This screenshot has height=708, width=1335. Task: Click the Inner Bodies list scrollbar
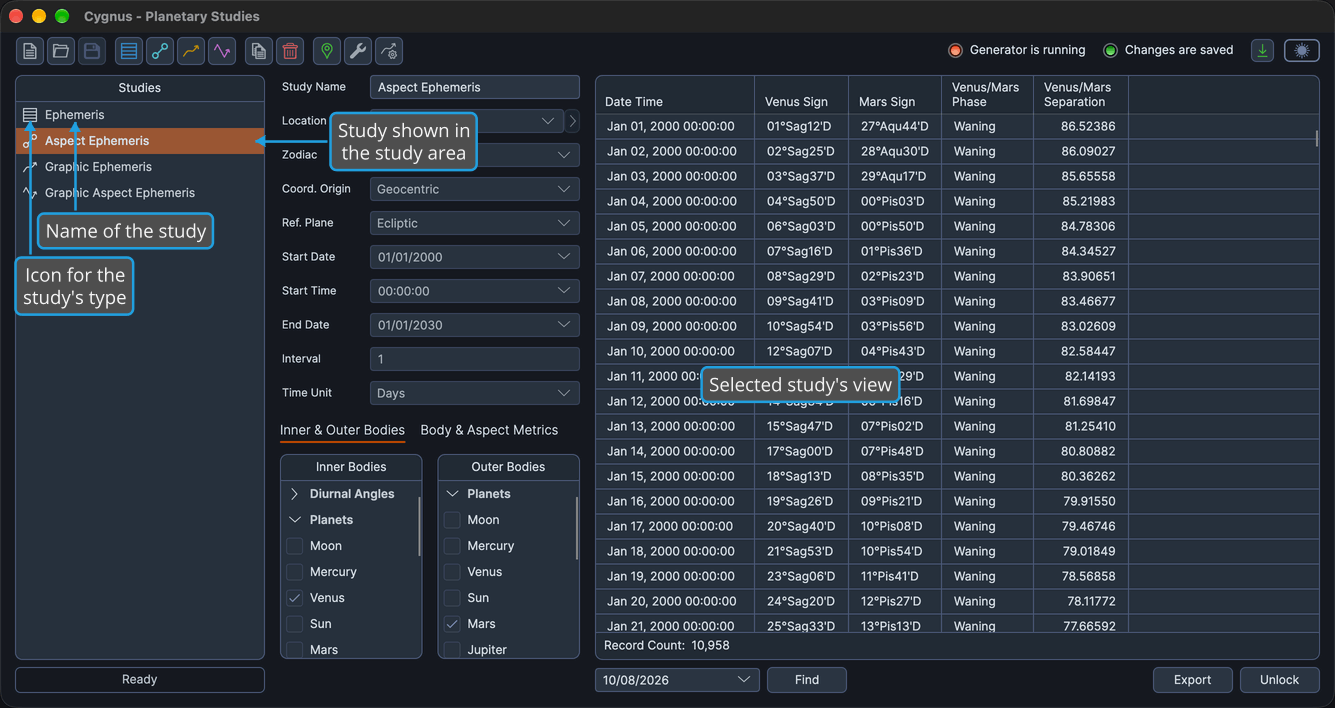tap(419, 526)
